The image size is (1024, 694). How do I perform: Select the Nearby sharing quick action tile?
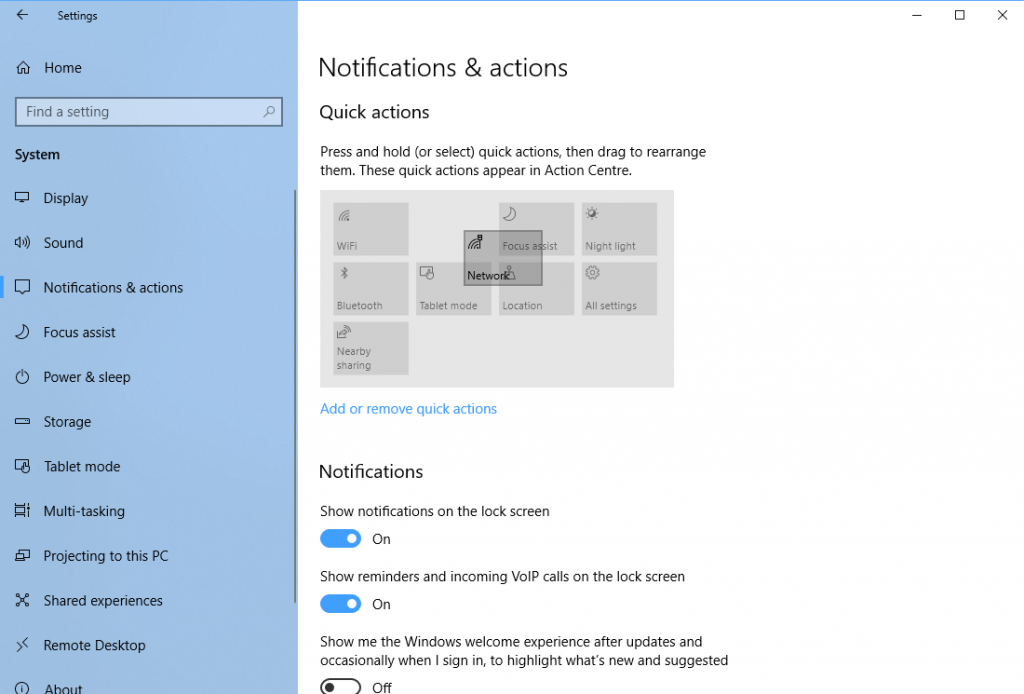(370, 348)
